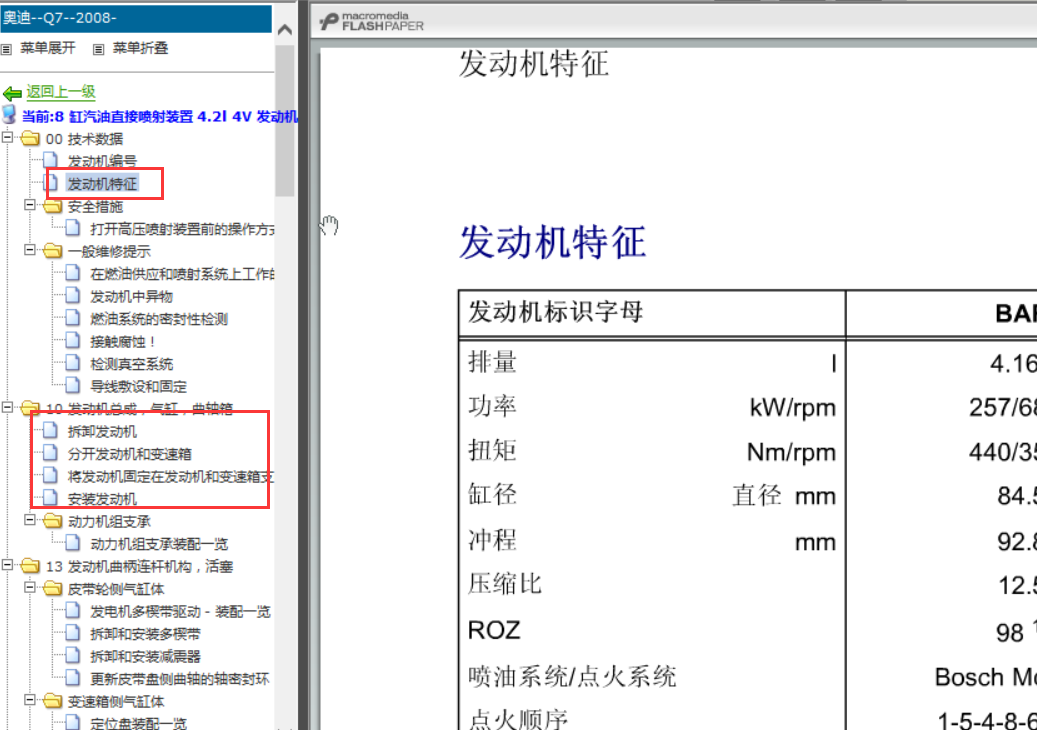Click the 奥迪--Q7--2008- title bar
The width and height of the screenshot is (1037, 730).
[x=136, y=18]
